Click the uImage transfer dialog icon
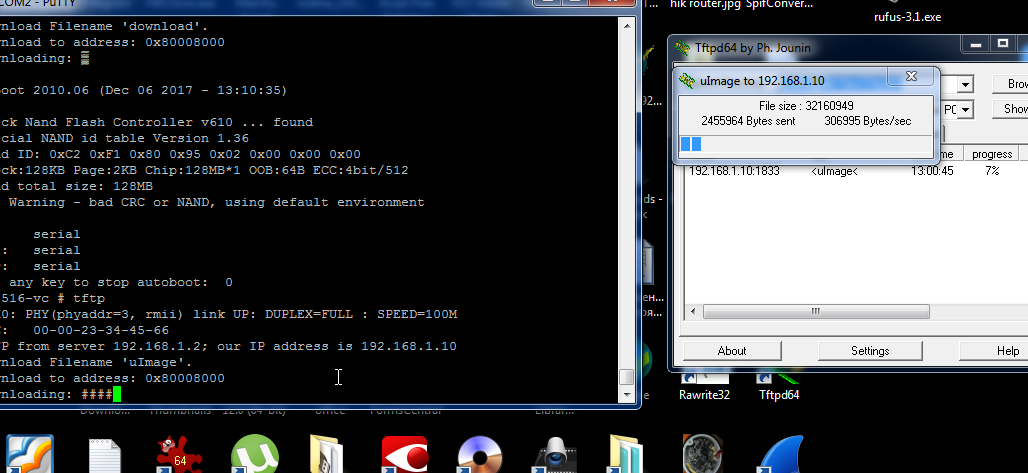 coord(687,80)
